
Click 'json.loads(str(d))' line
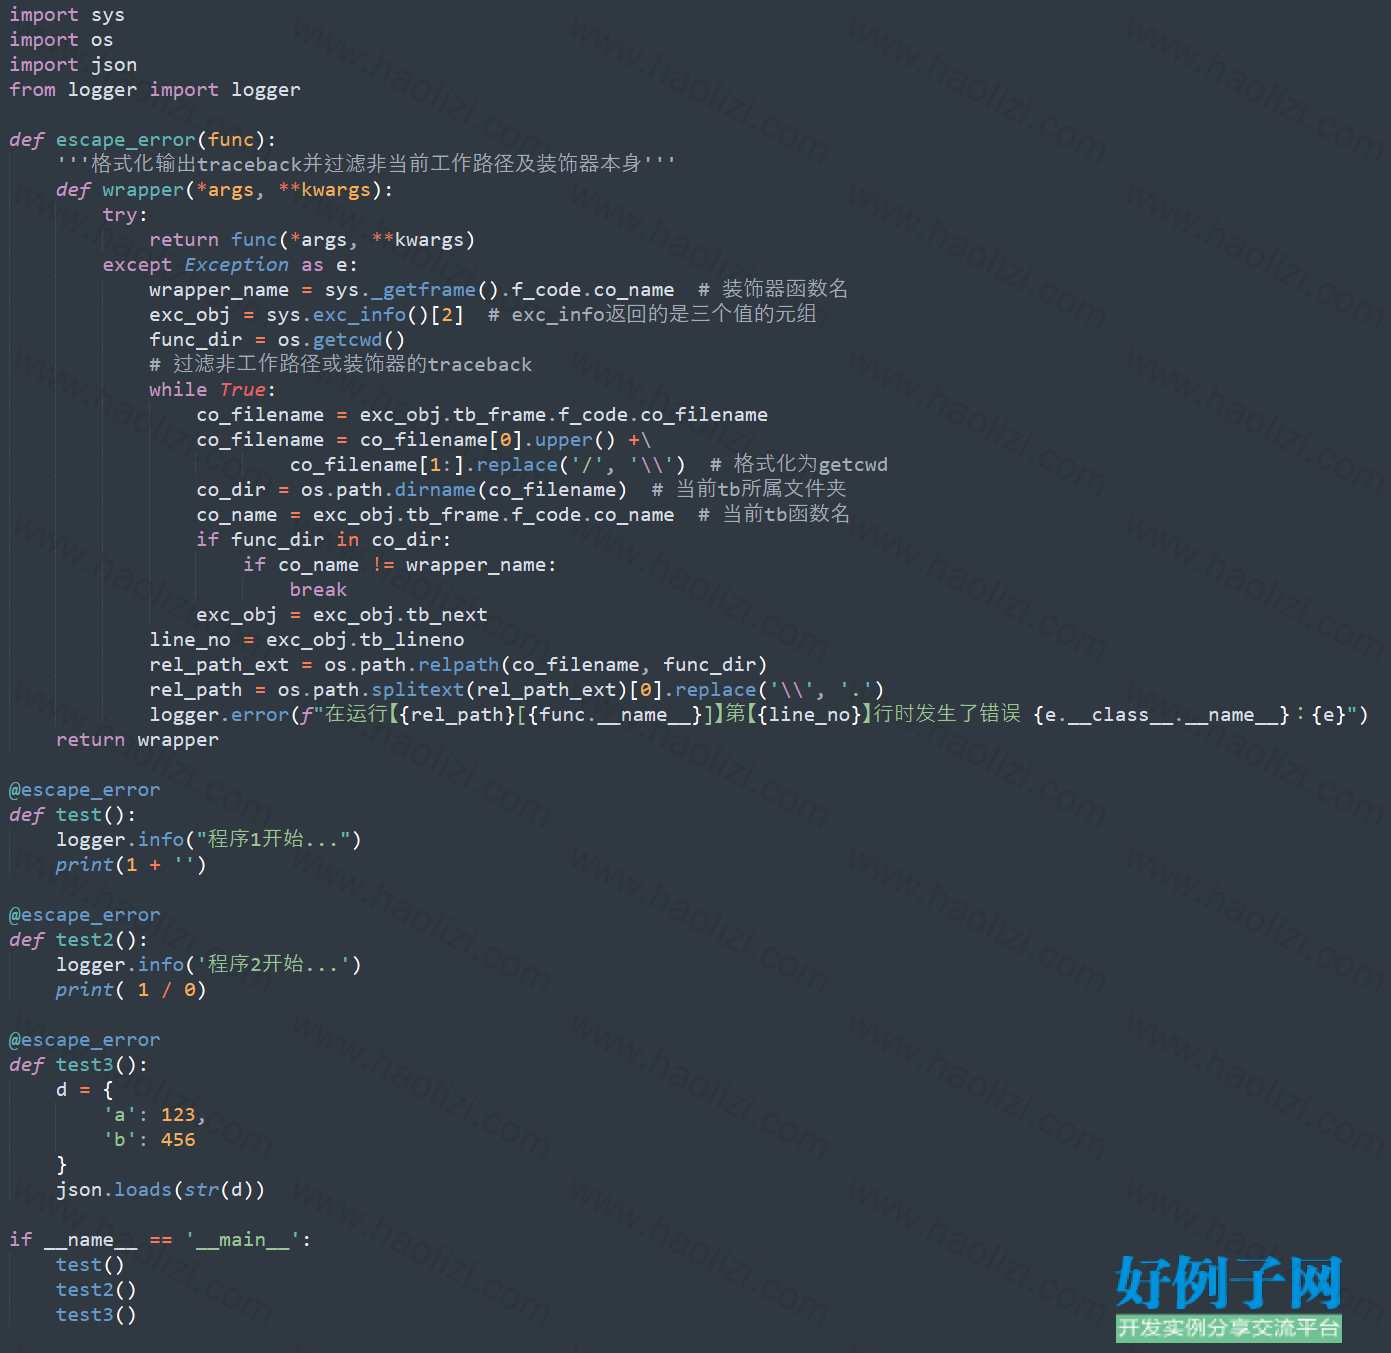pos(161,1190)
